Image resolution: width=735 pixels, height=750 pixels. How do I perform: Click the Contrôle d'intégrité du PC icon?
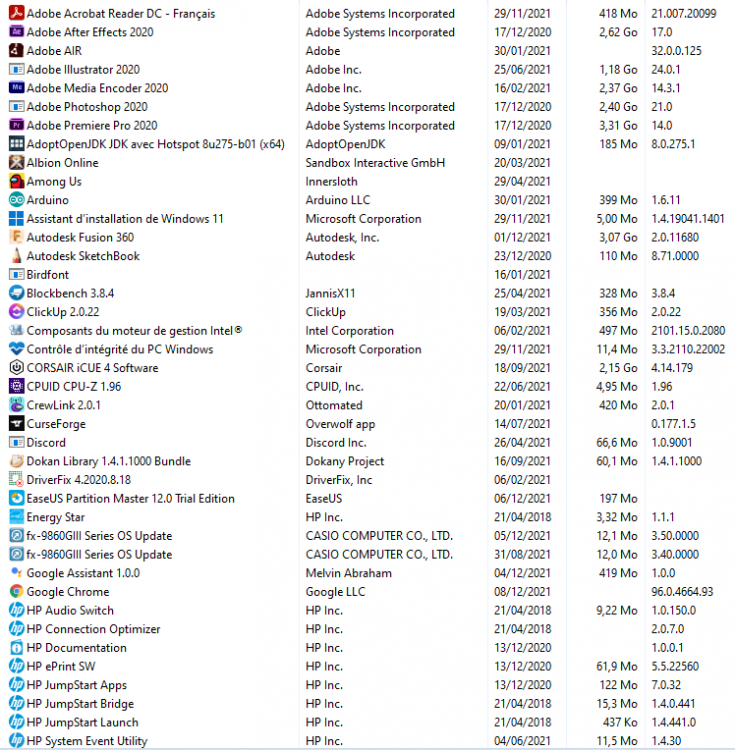[x=16, y=349]
